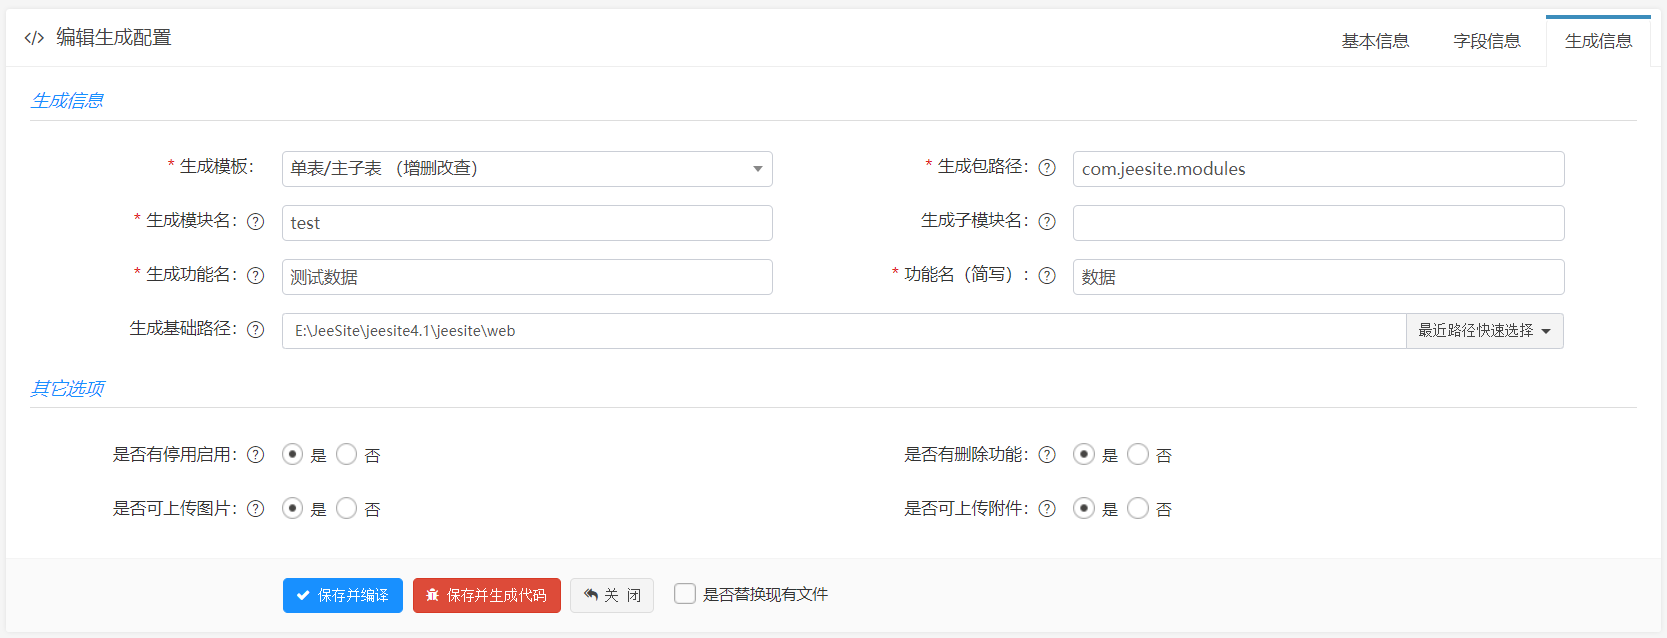Screen dimensions: 1667x638
Task: Select 是 for 是否有停用启用
Action: (292, 455)
